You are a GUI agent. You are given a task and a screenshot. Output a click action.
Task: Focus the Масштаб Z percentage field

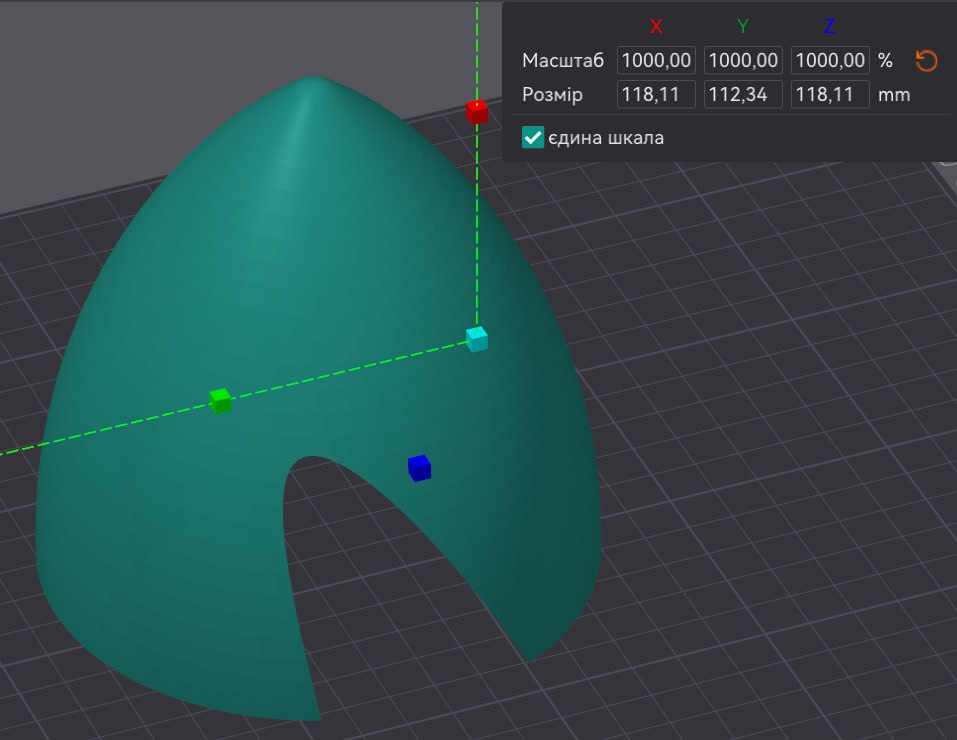click(829, 61)
